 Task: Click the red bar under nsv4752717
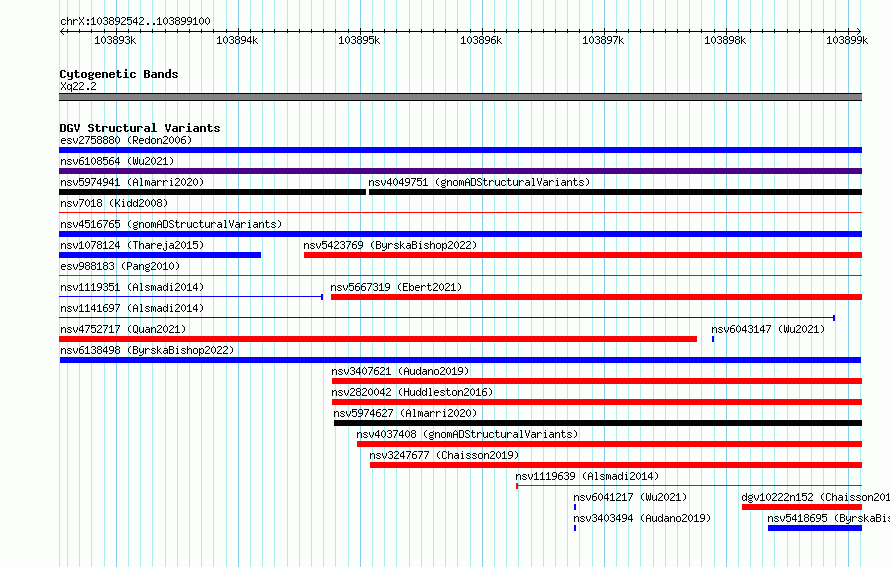click(378, 339)
